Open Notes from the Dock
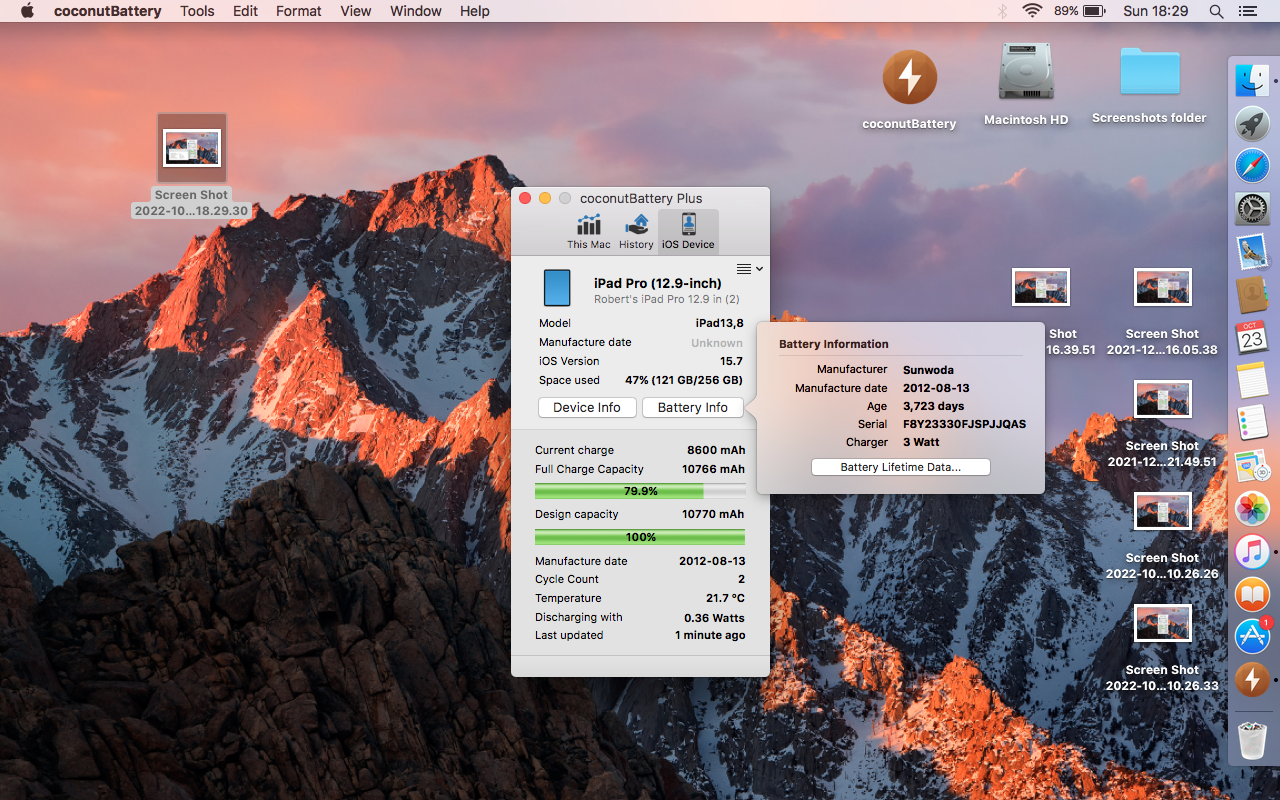 tap(1252, 380)
